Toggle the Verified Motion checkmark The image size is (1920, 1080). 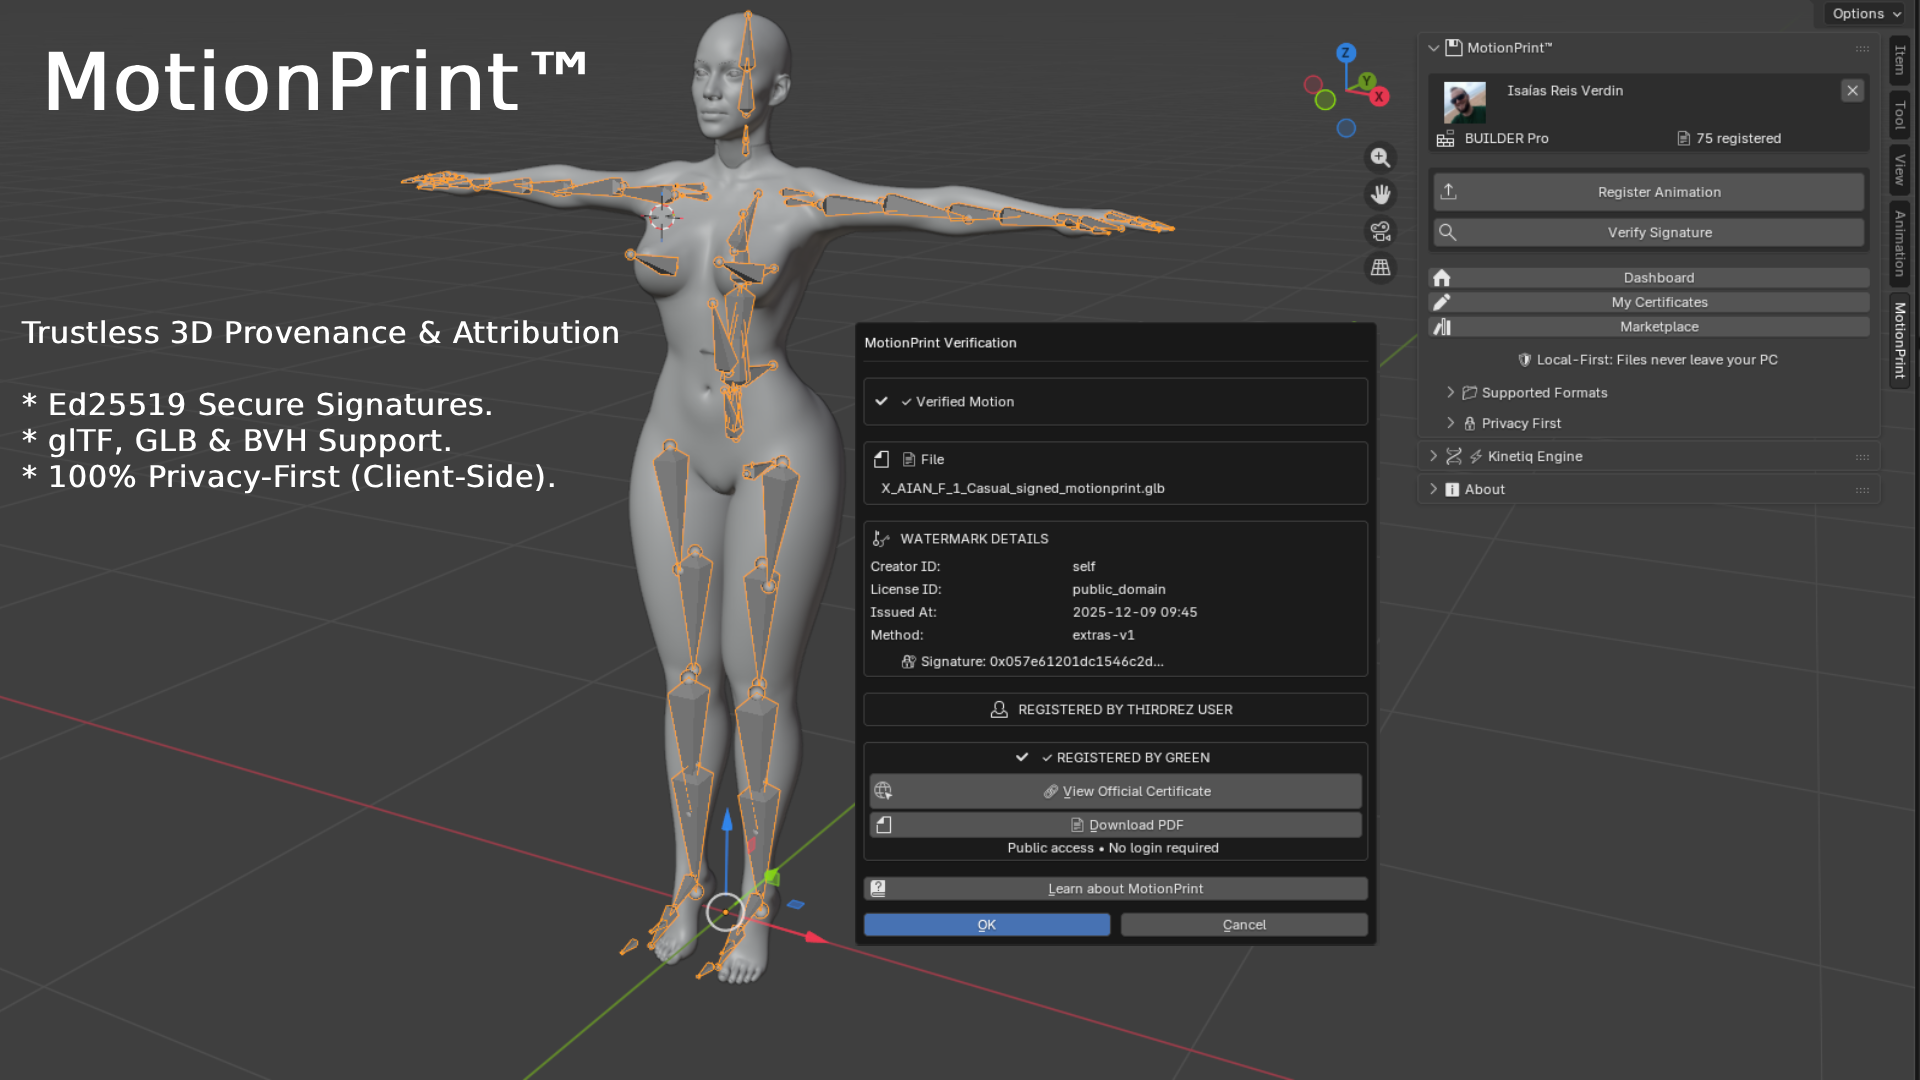click(x=882, y=401)
